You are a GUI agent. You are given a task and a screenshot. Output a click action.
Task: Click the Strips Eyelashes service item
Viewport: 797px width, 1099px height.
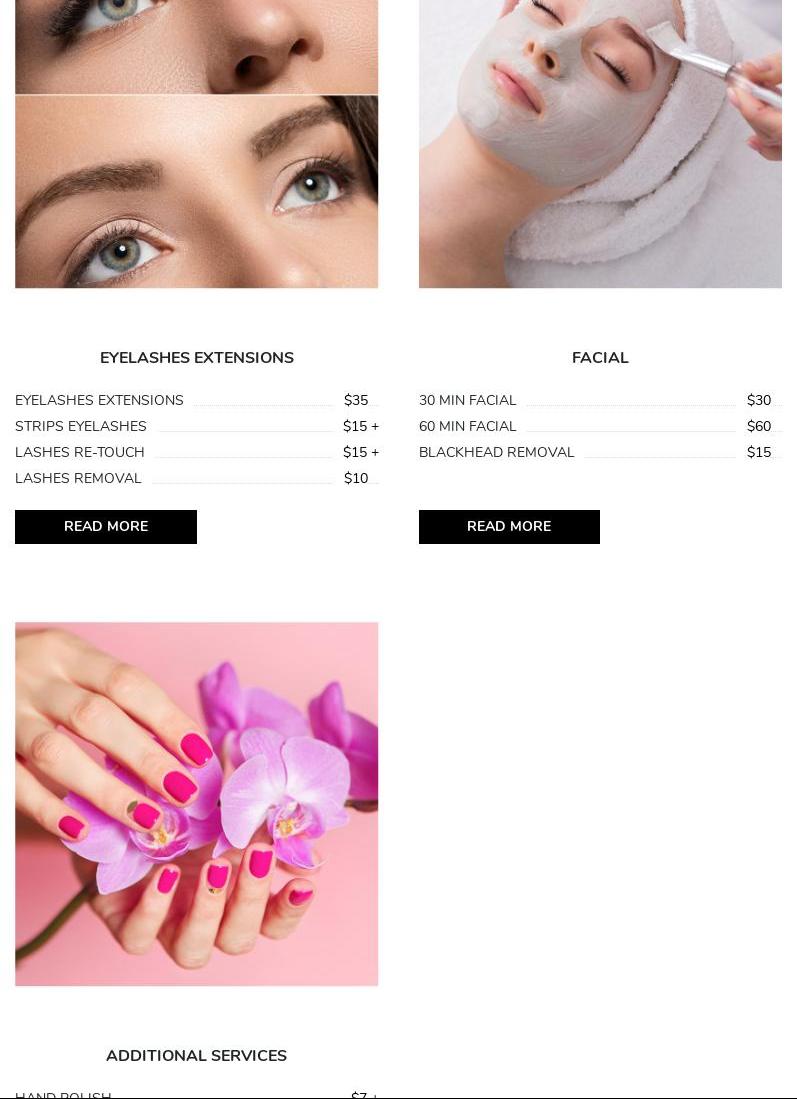pos(81,426)
